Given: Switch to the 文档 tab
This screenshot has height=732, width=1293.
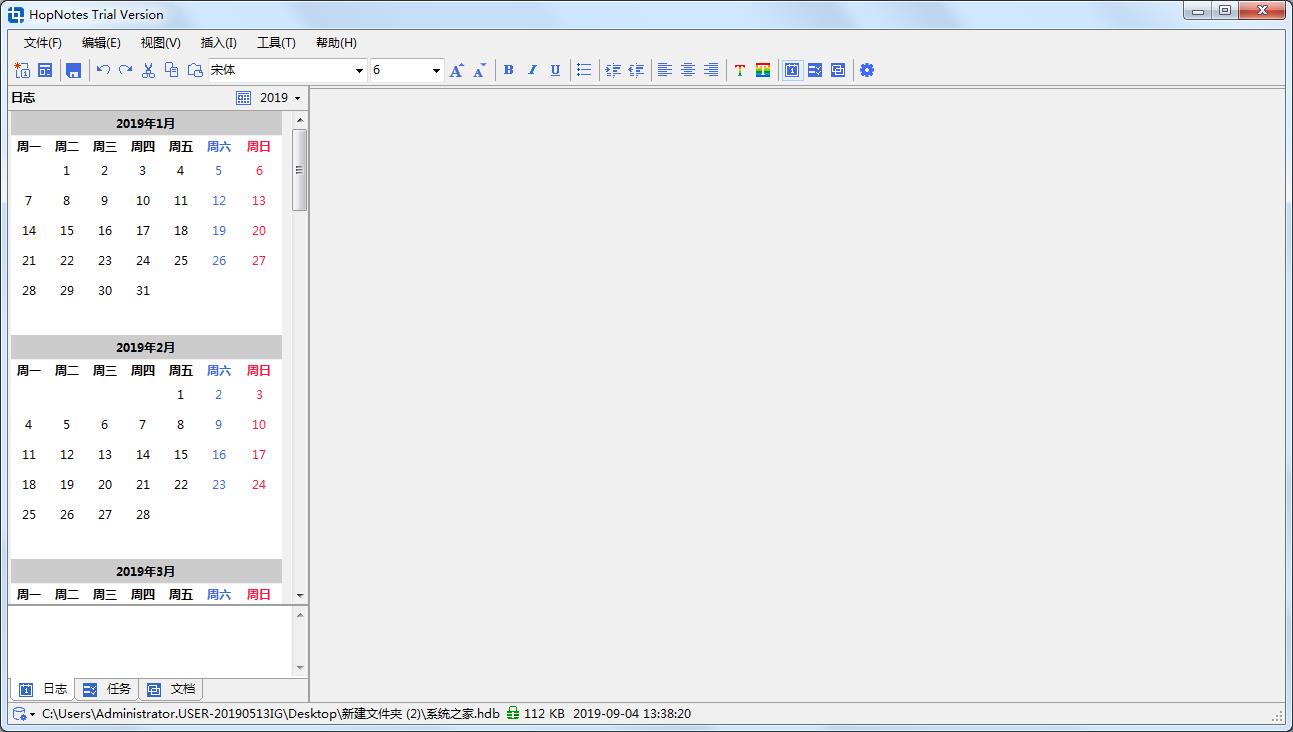Looking at the screenshot, I should [171, 689].
